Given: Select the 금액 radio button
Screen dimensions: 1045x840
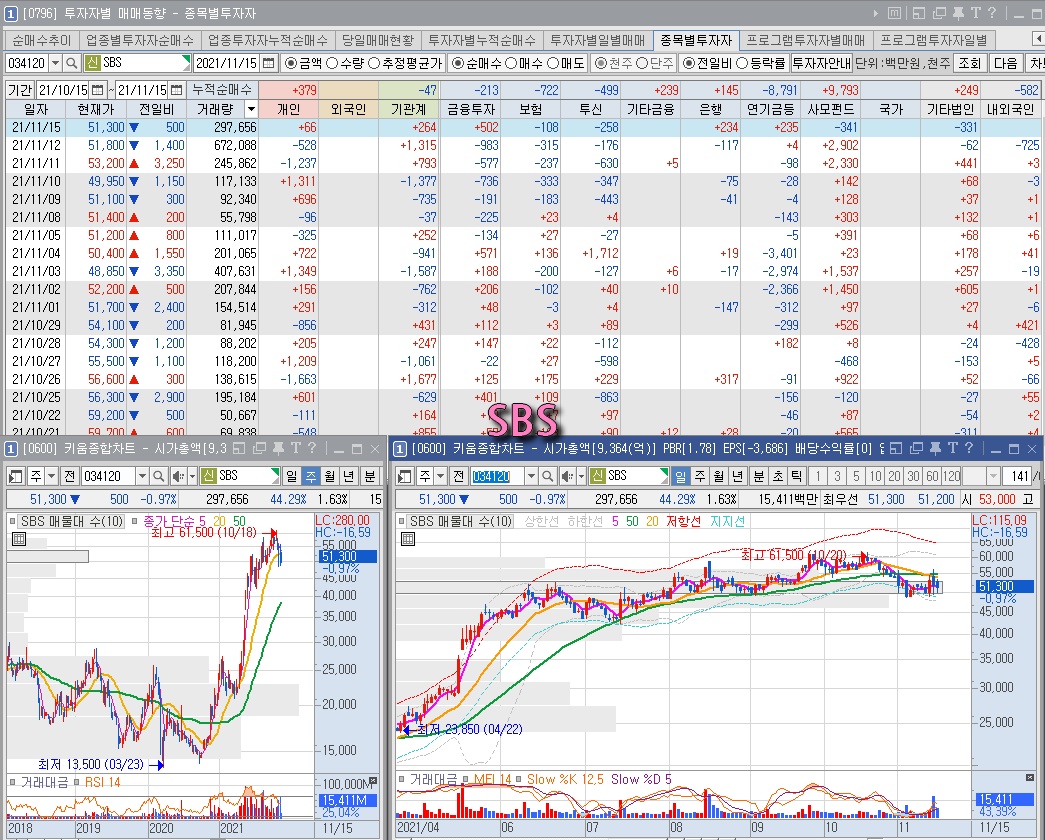Looking at the screenshot, I should tap(291, 63).
